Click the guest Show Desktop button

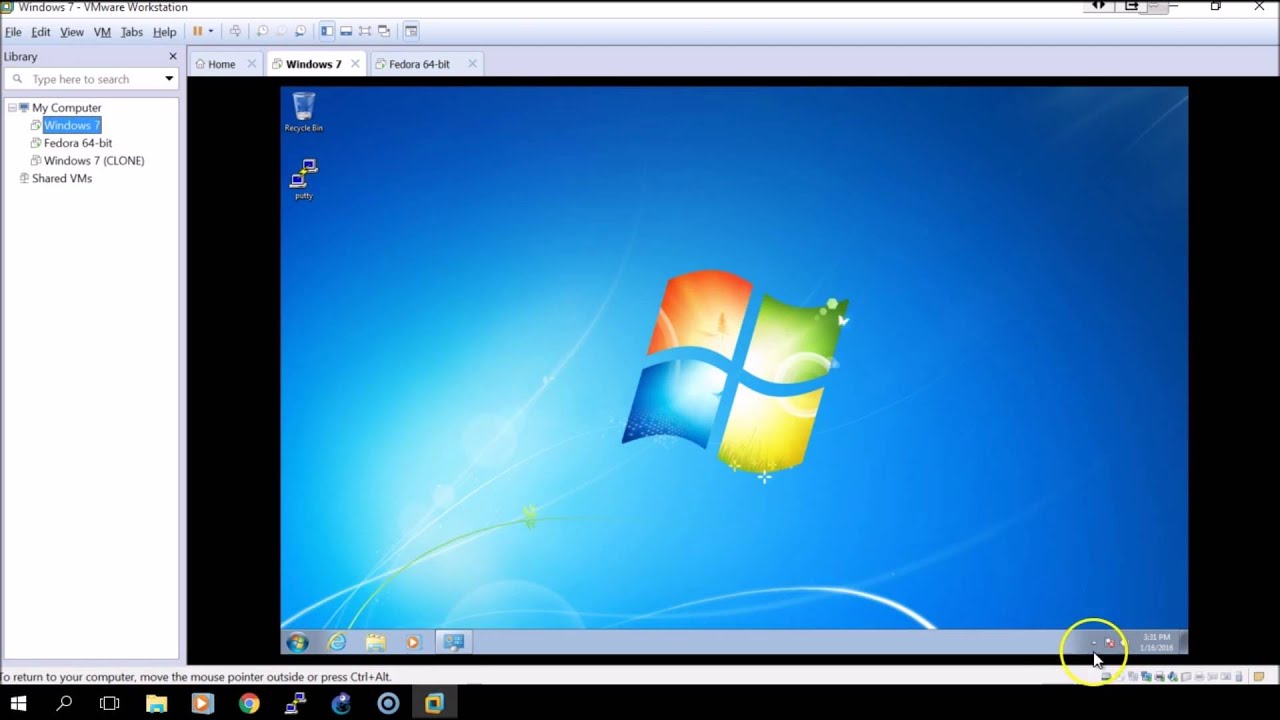[1183, 642]
